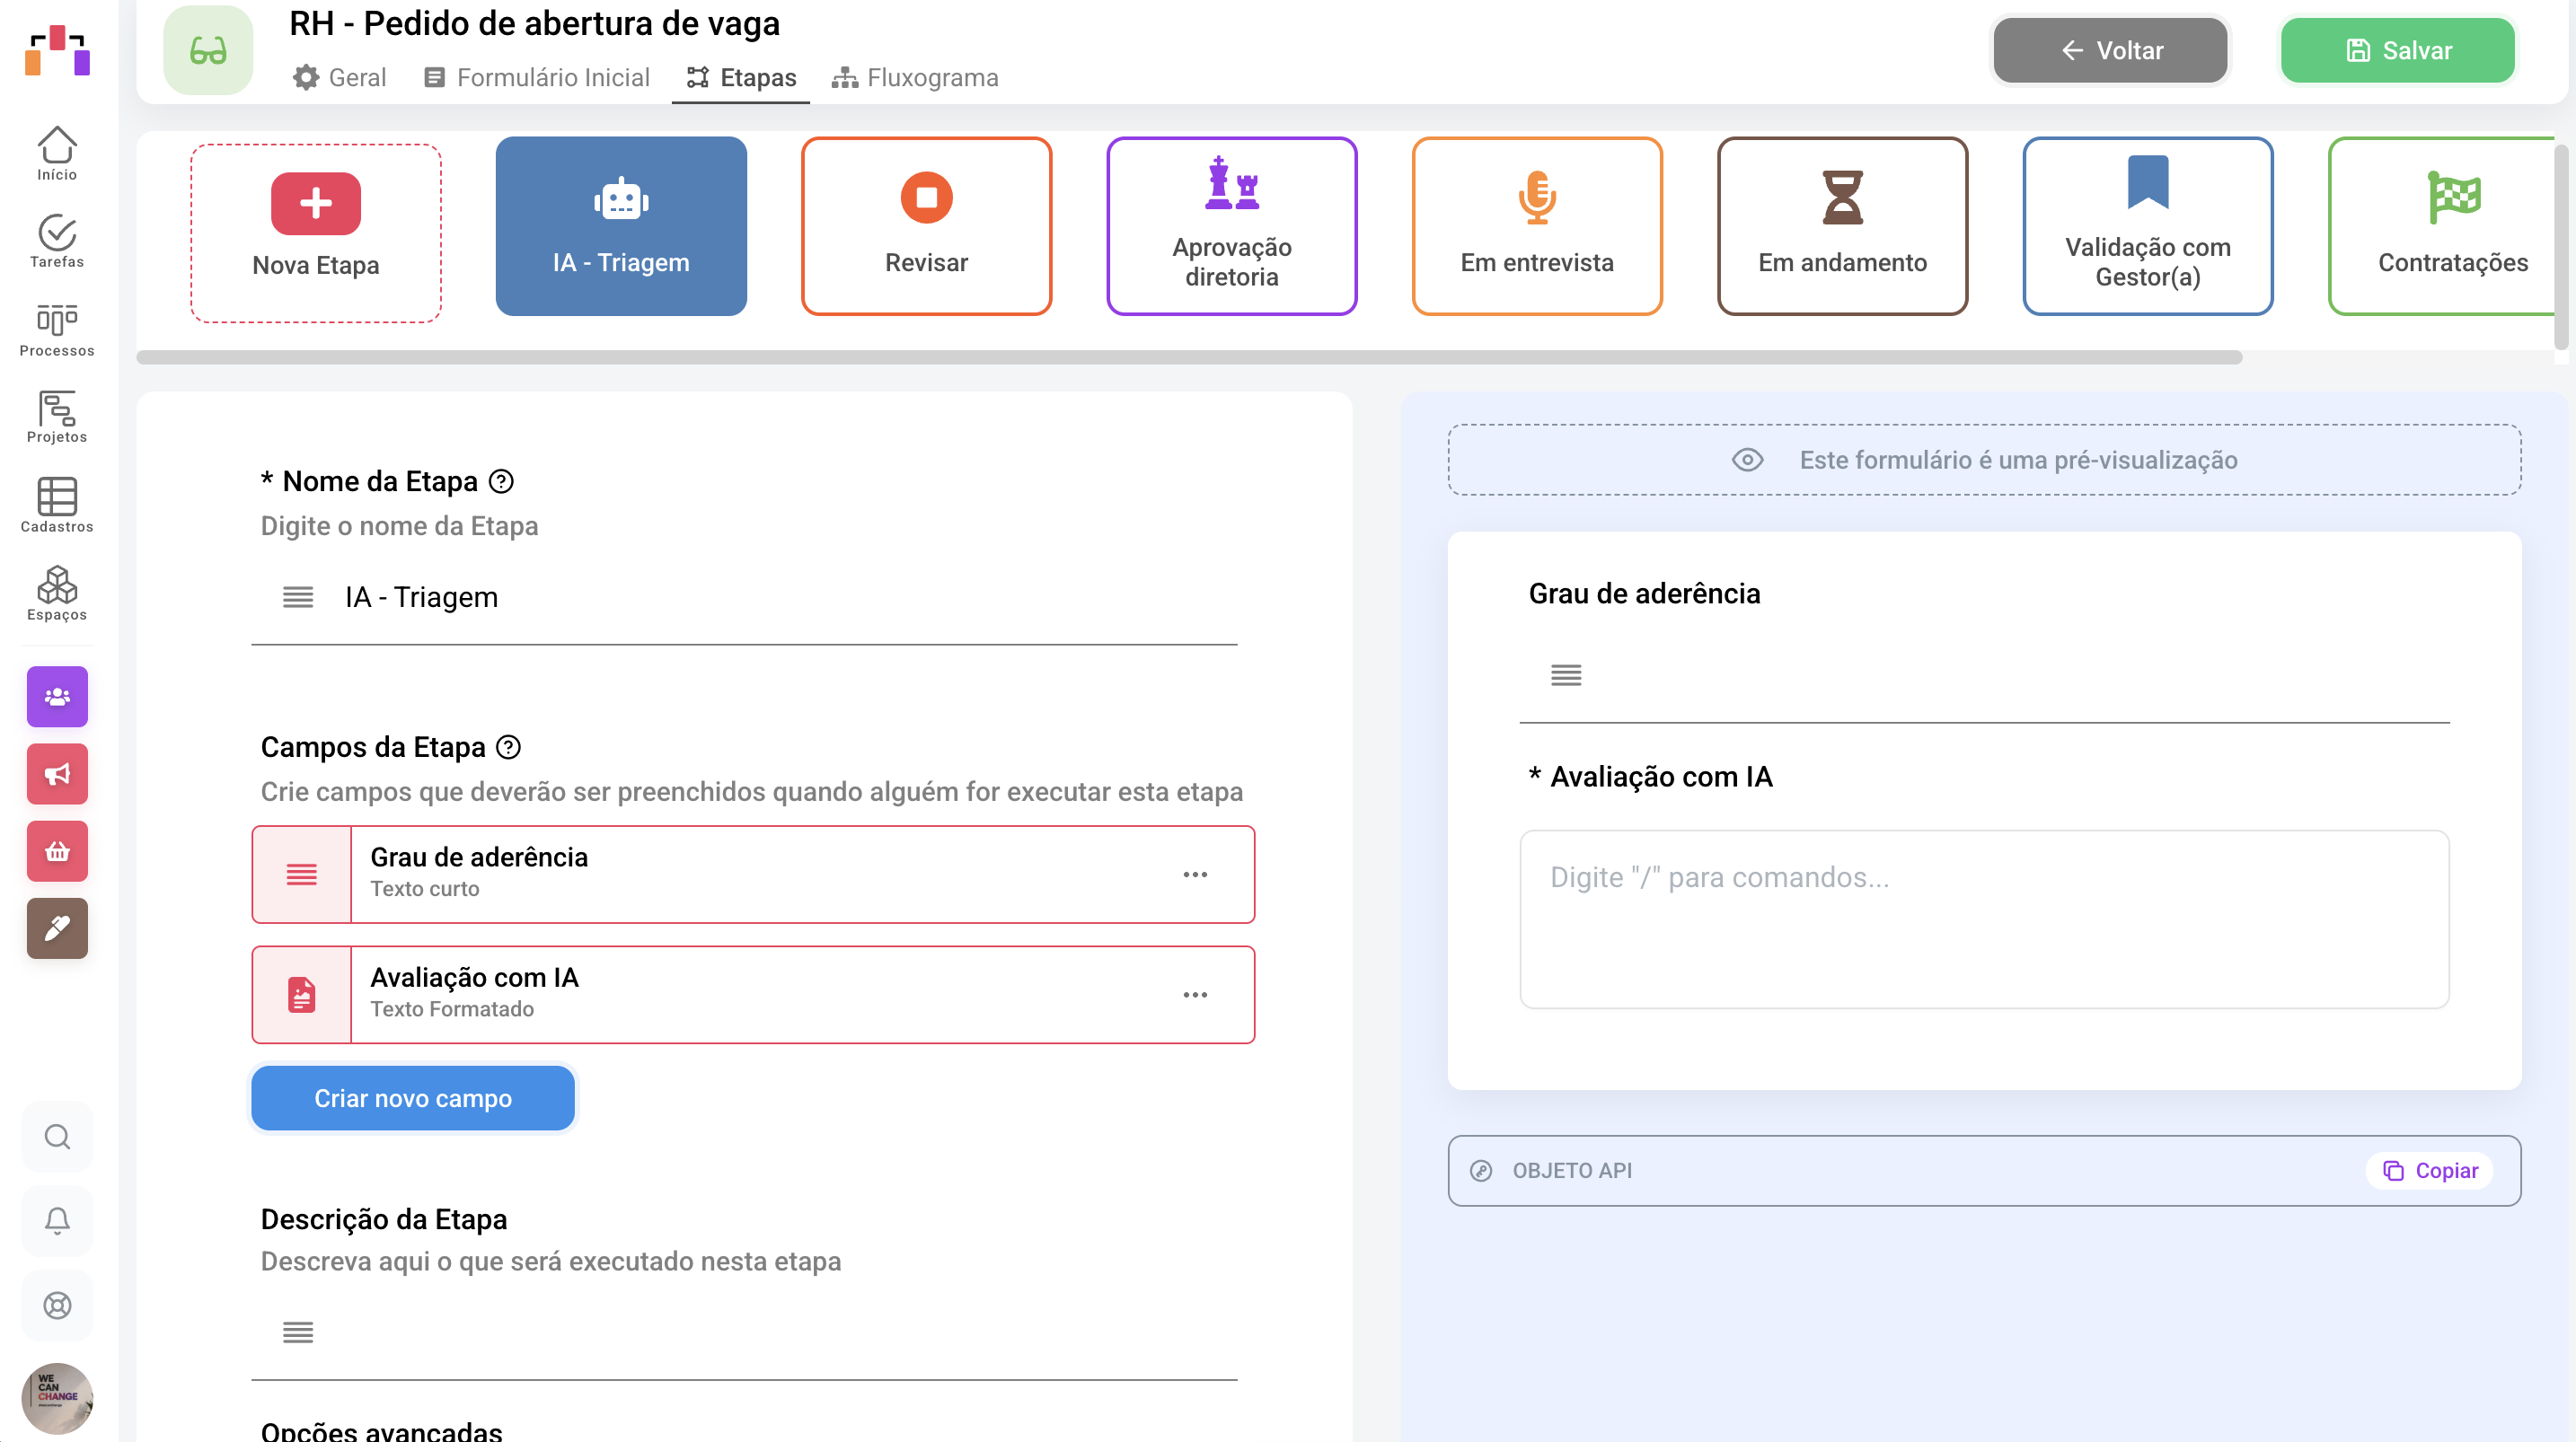Click the Grau de aderência preview input
This screenshot has height=1442, width=2576.
pos(1984,676)
